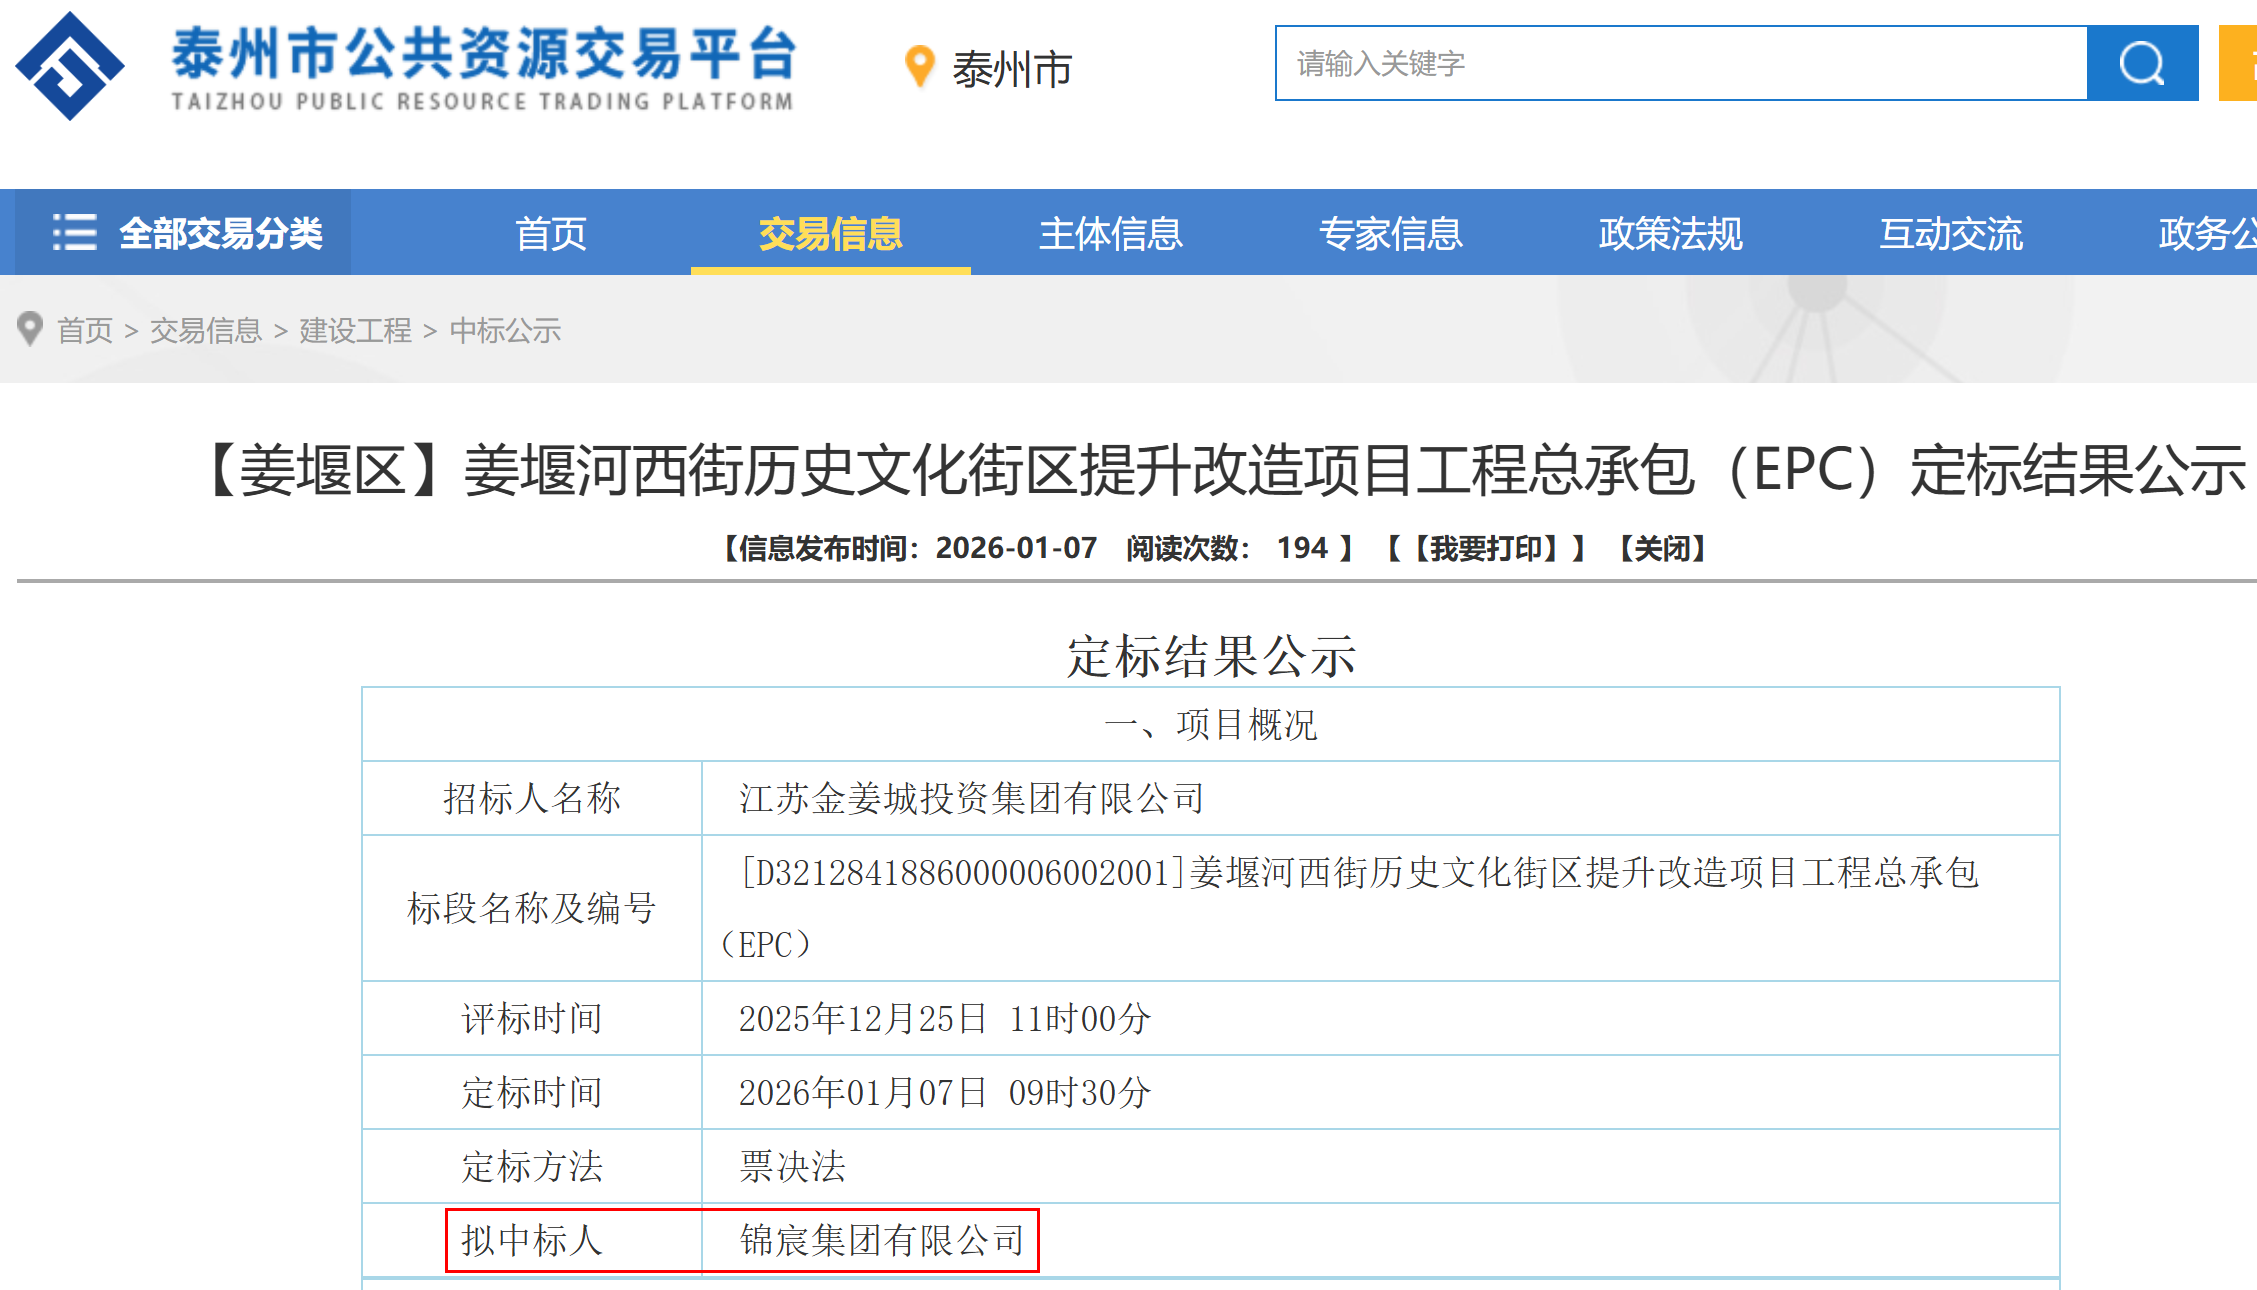This screenshot has width=2257, height=1290.
Task: Click the 定标结果公示 table heading
Action: [1211, 656]
